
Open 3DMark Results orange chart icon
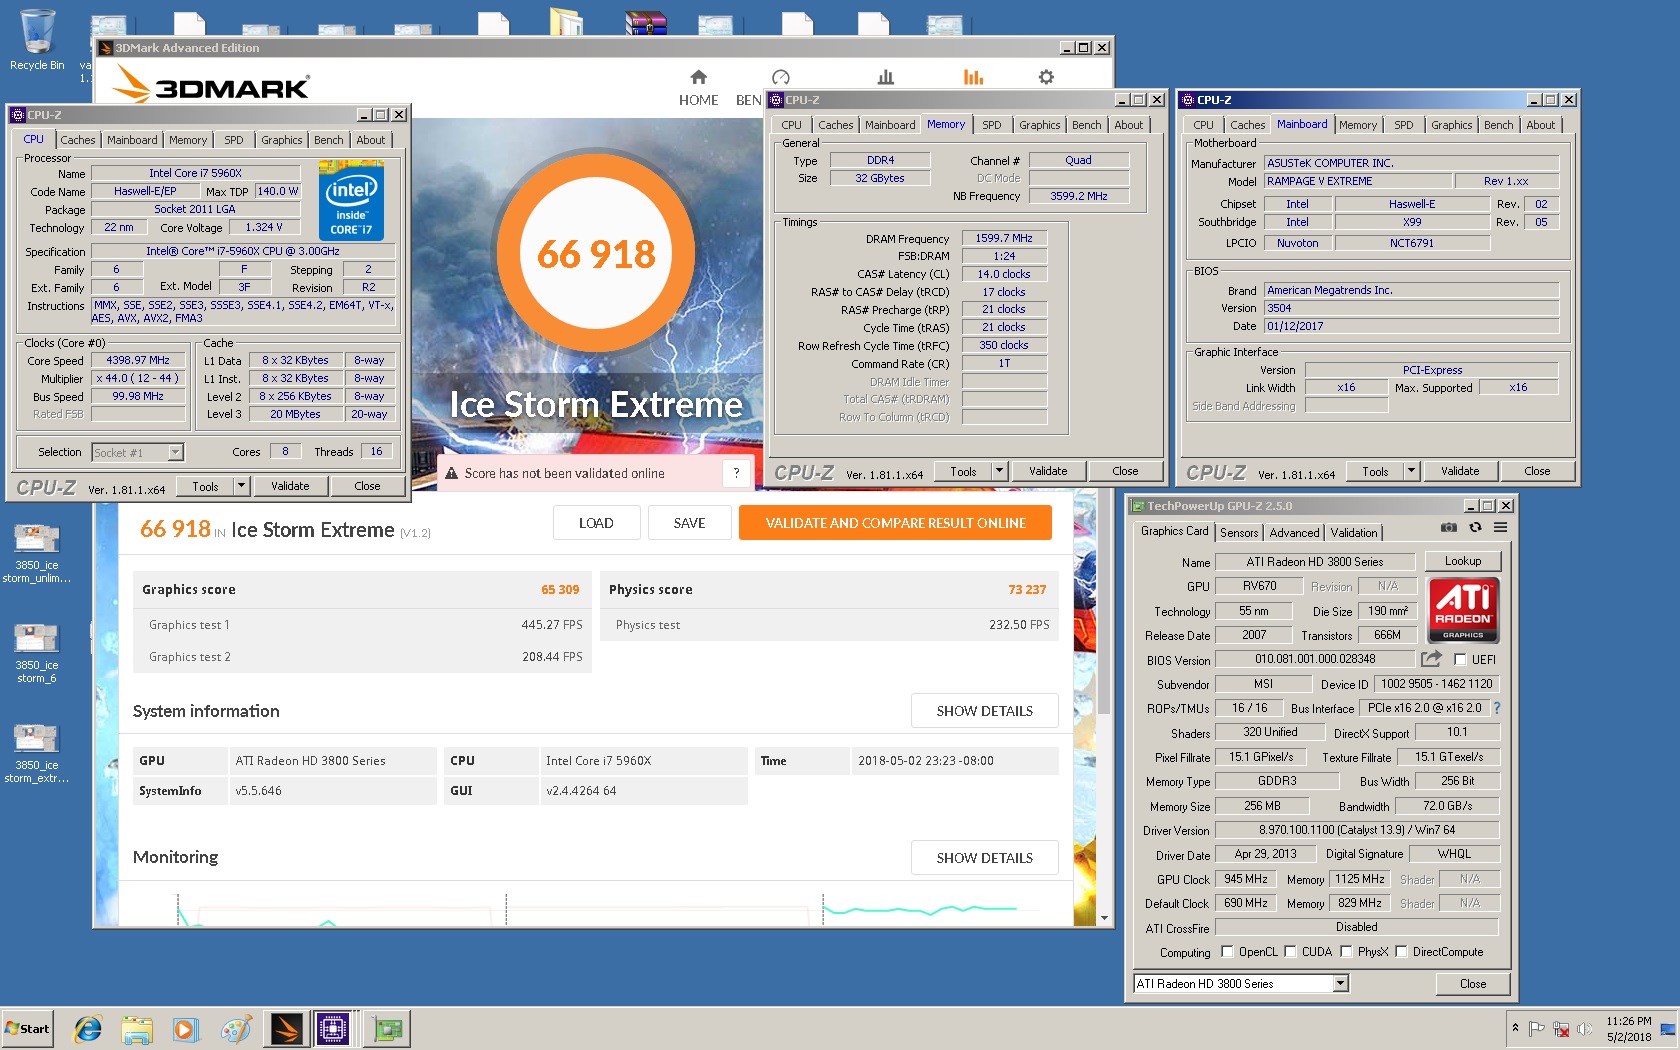click(x=973, y=77)
